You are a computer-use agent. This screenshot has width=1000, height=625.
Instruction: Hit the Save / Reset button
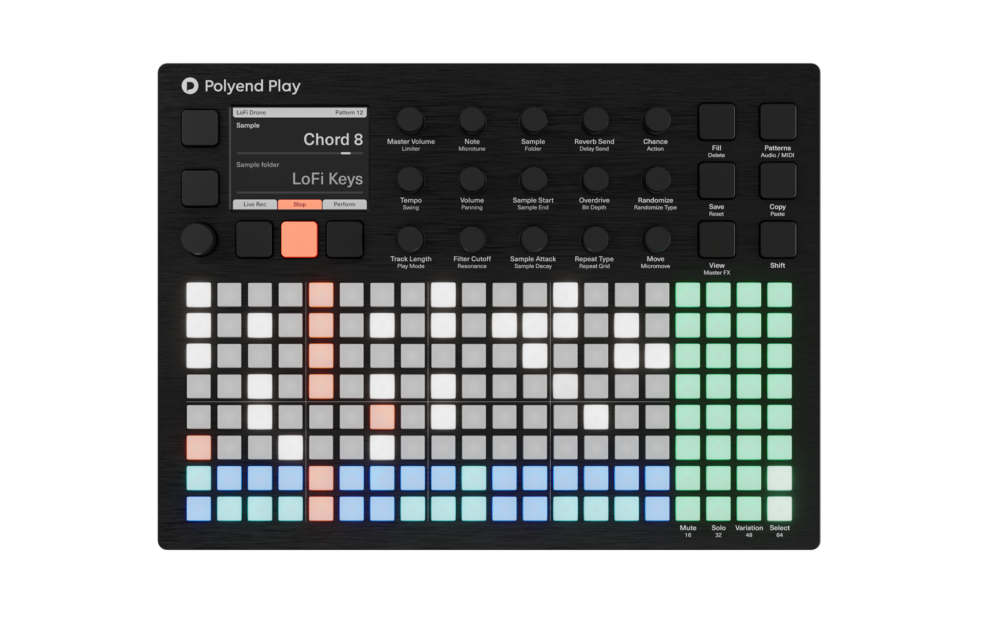pos(716,180)
